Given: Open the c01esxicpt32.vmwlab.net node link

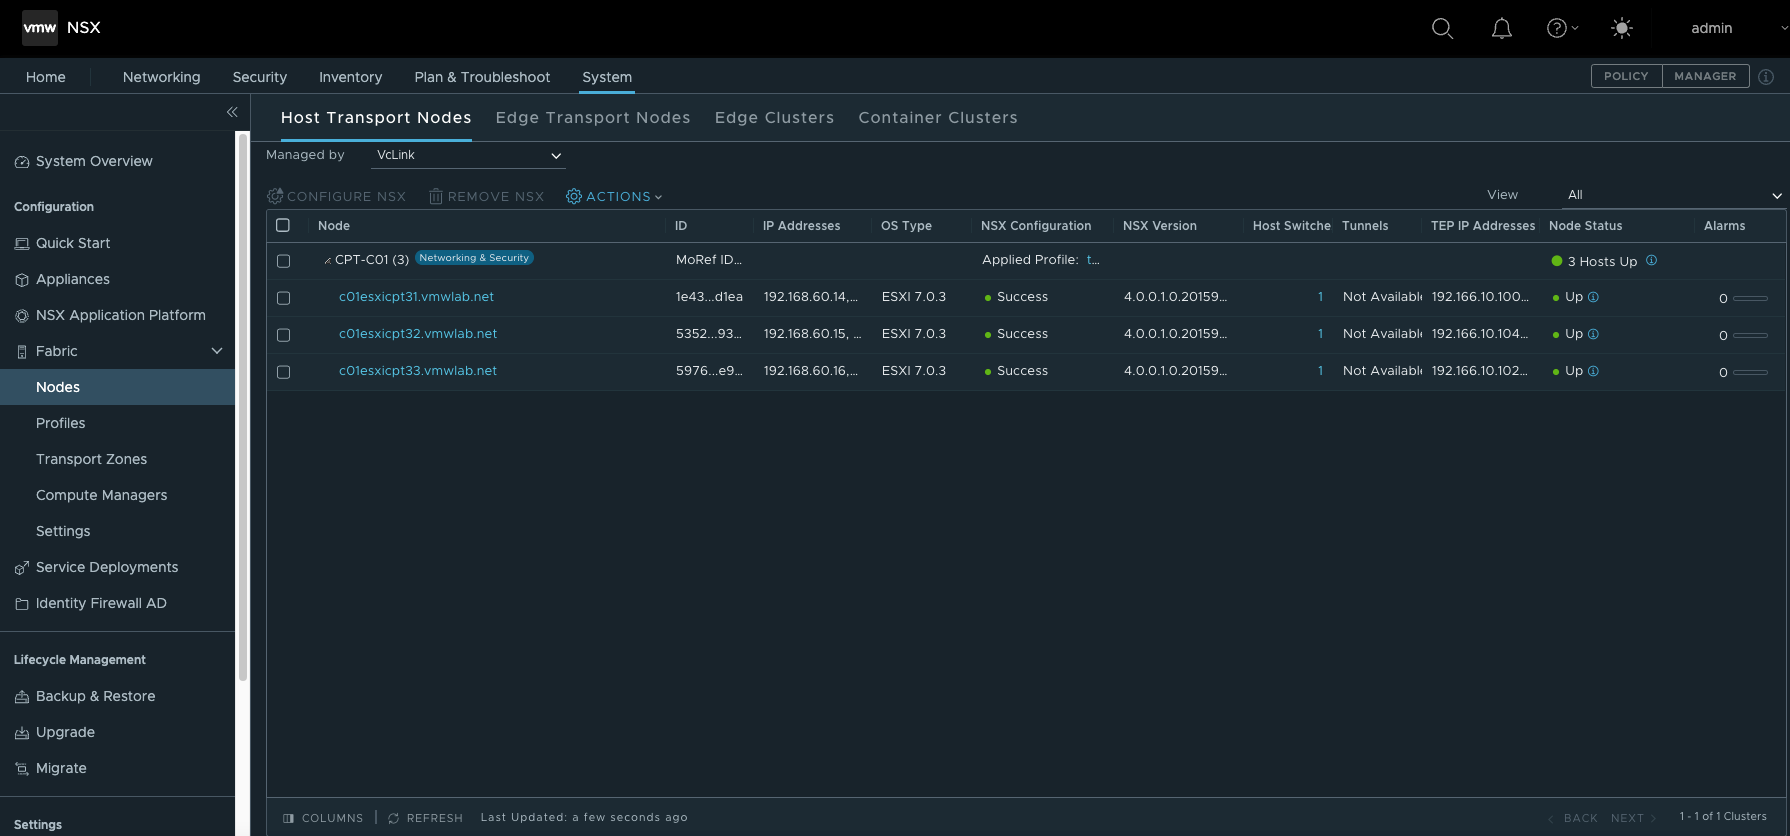Looking at the screenshot, I should [x=418, y=334].
